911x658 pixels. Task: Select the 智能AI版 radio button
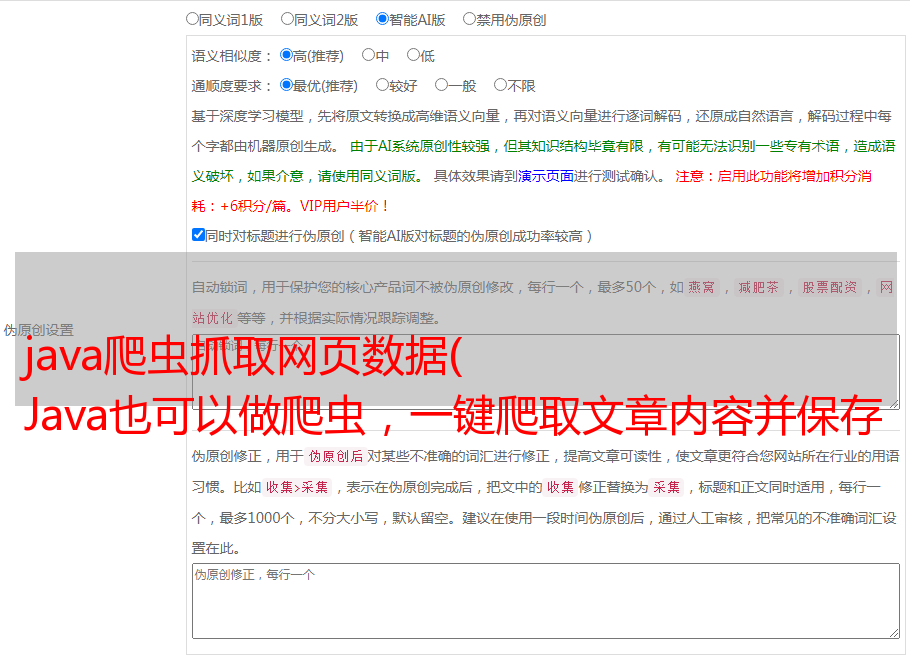[x=383, y=18]
